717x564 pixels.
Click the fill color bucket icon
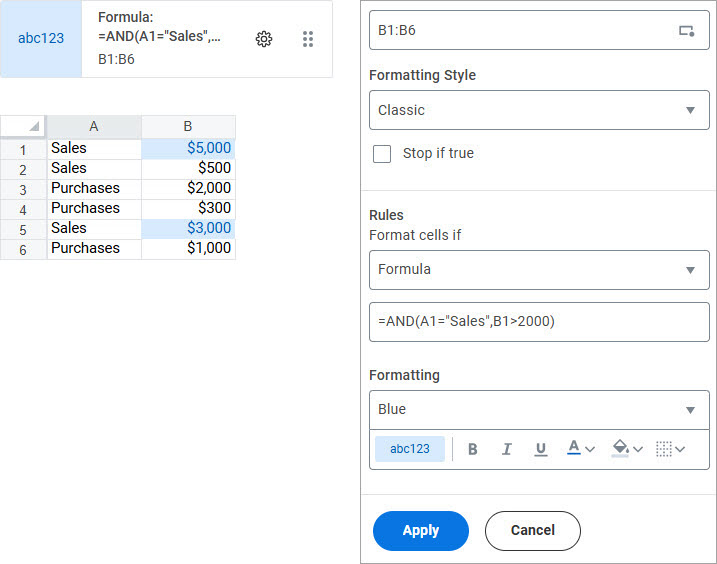click(620, 448)
